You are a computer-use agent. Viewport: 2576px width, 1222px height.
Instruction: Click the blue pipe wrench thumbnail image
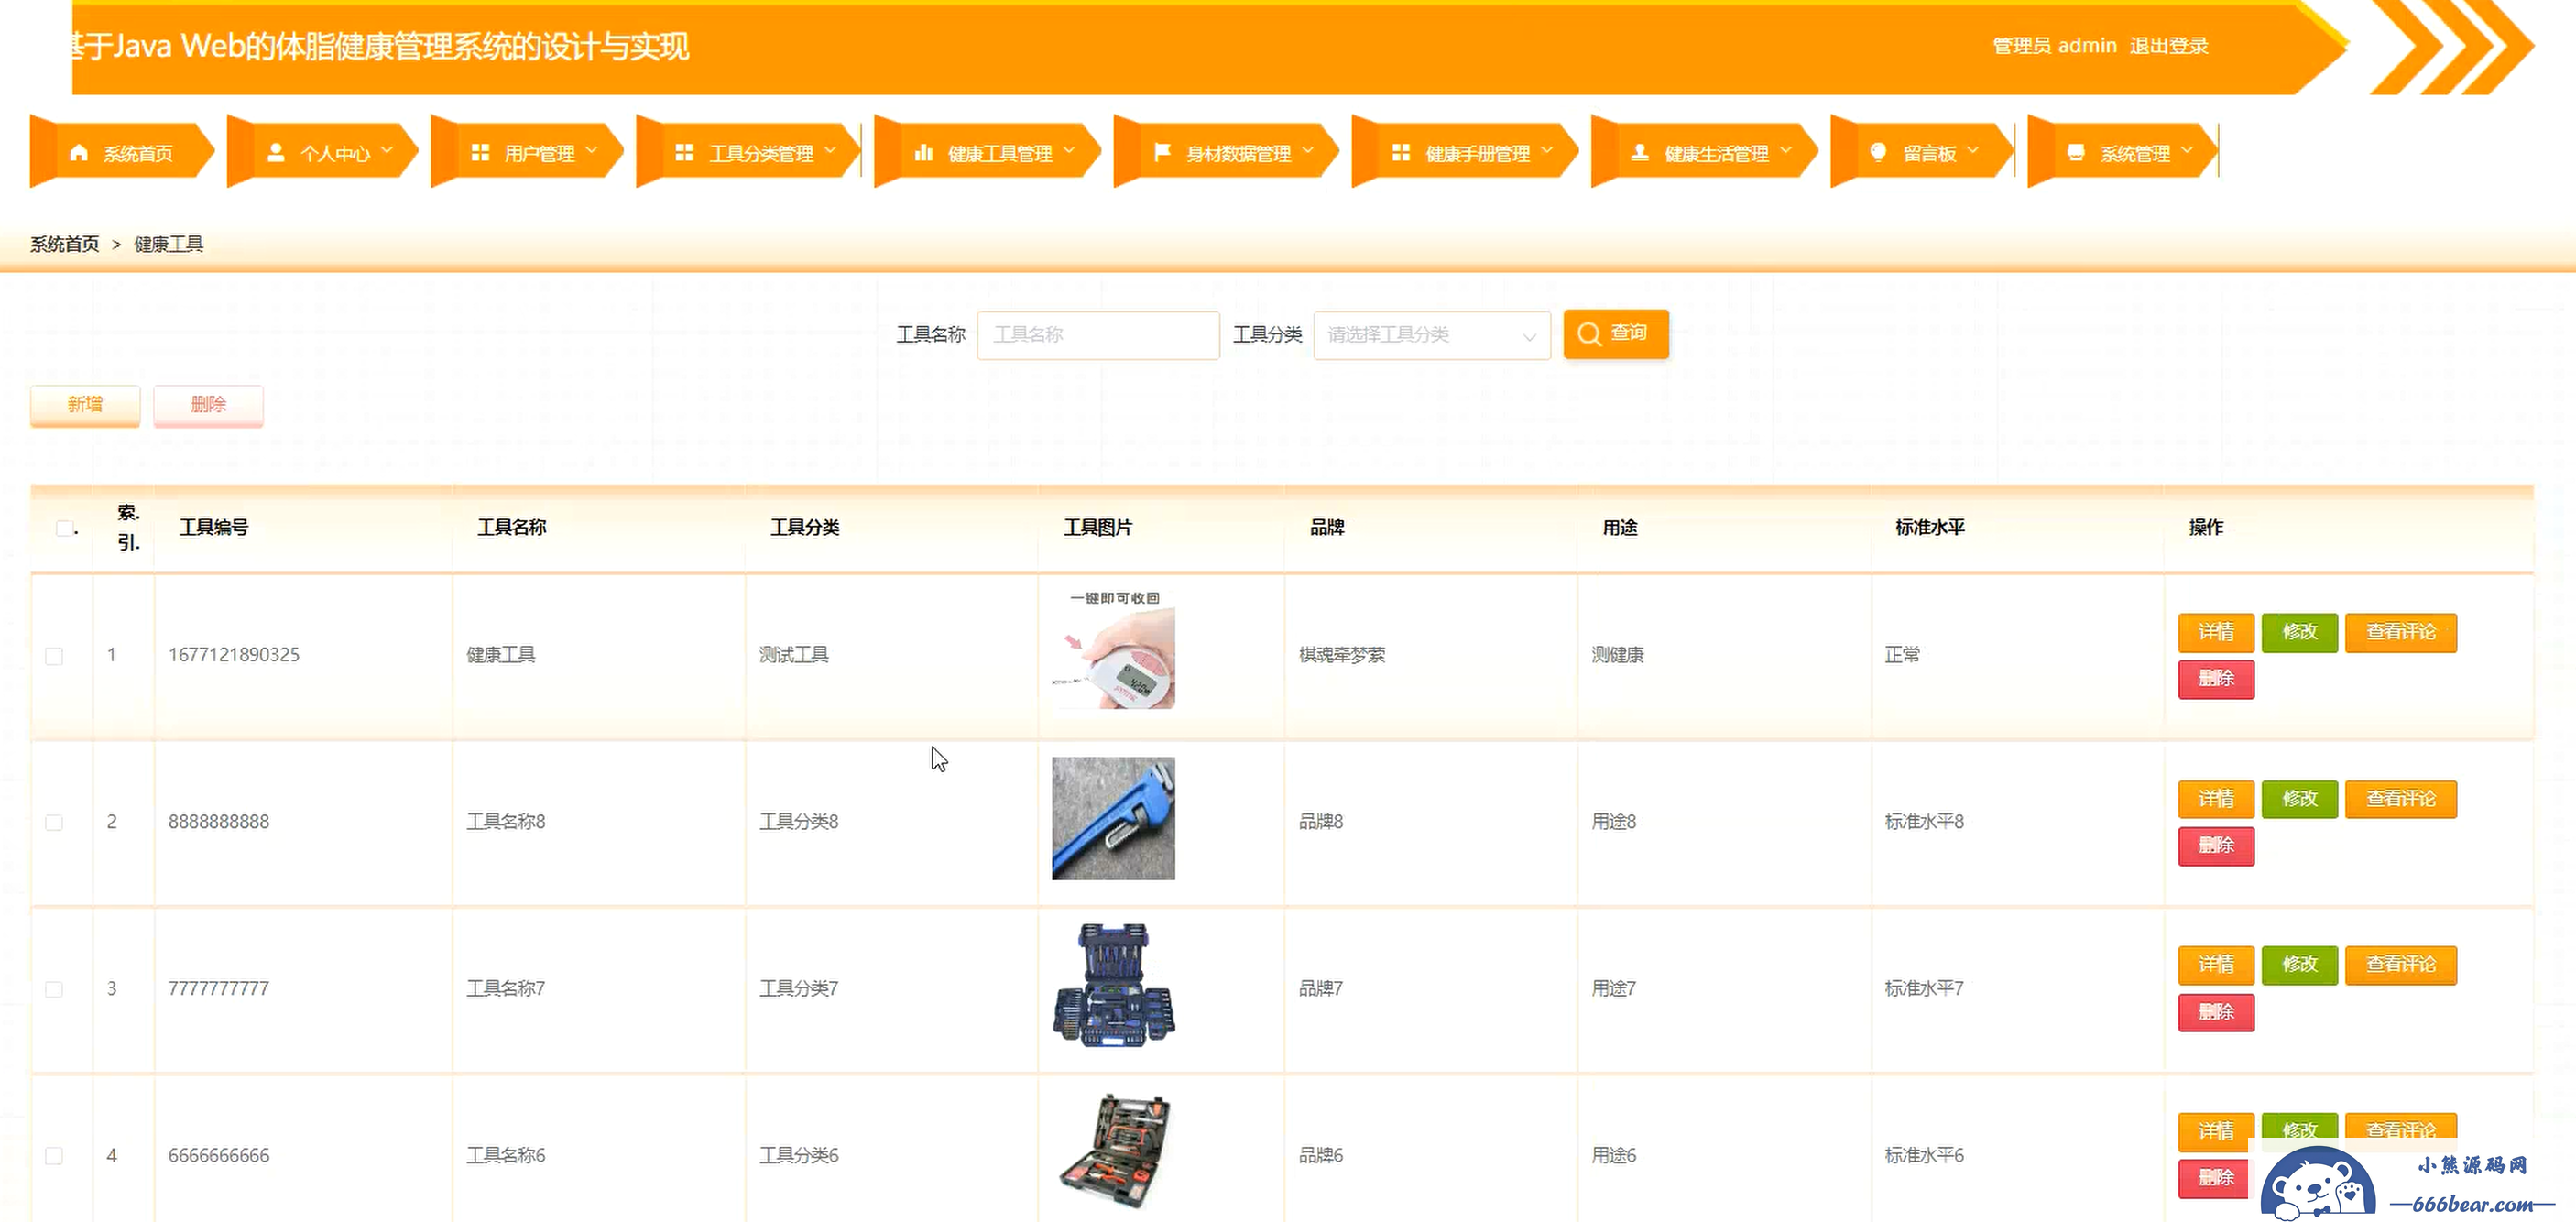pos(1113,818)
